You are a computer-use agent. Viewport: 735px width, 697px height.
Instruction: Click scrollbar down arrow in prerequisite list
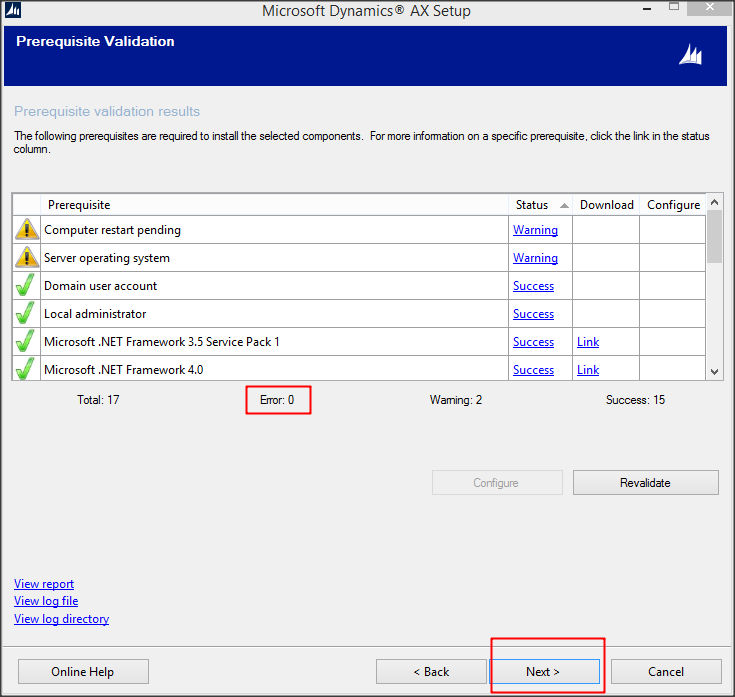coord(714,372)
